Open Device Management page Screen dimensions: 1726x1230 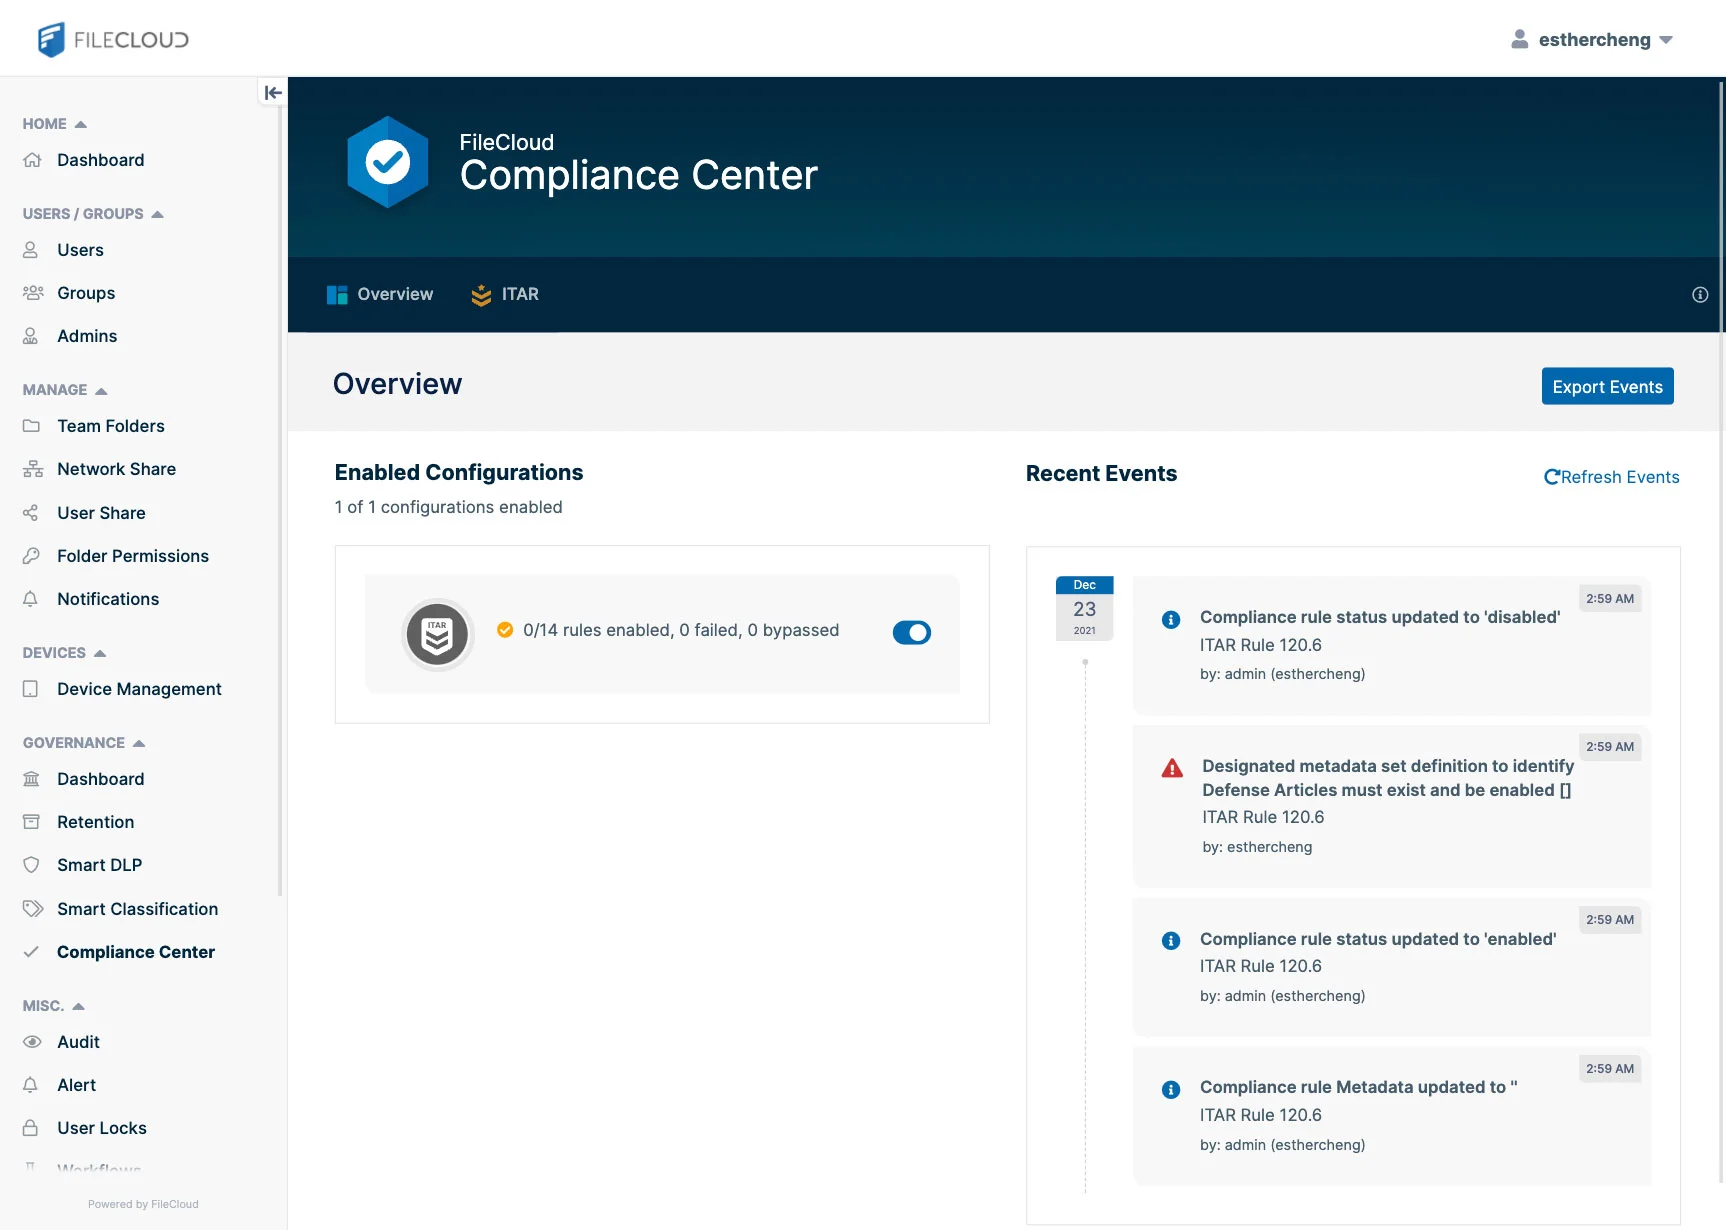point(139,689)
